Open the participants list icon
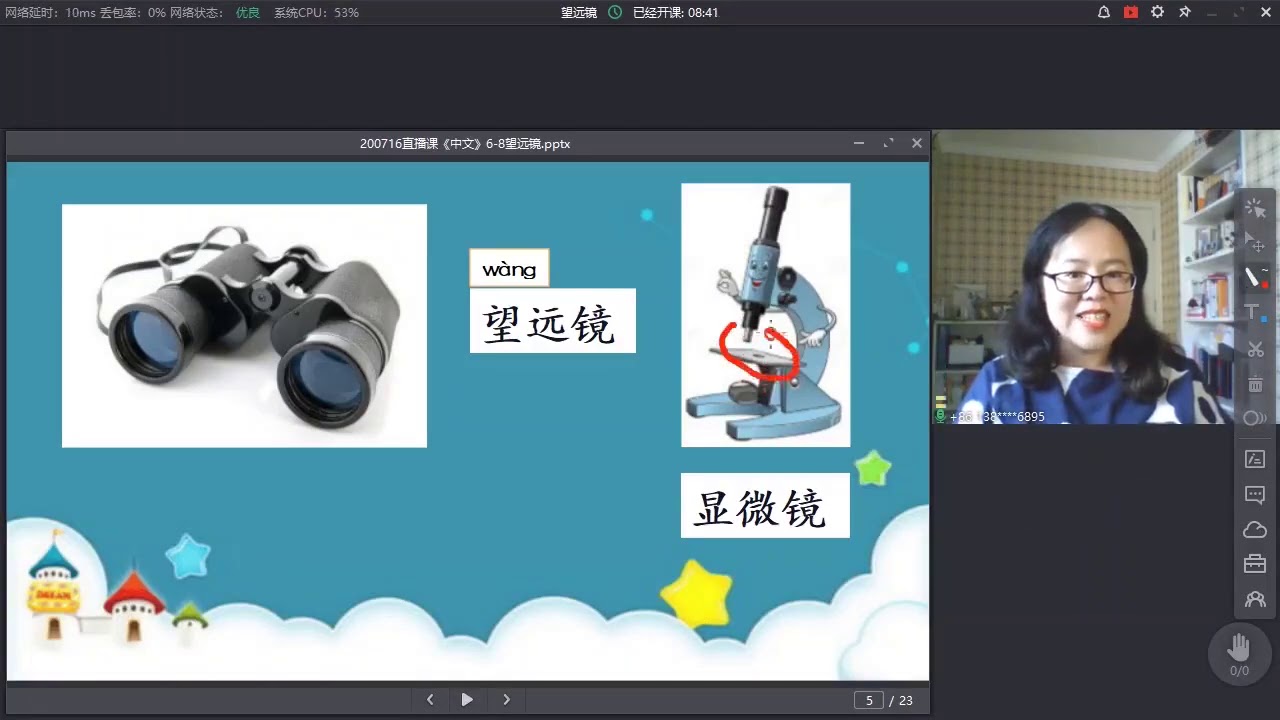The width and height of the screenshot is (1280, 720). coord(1255,600)
